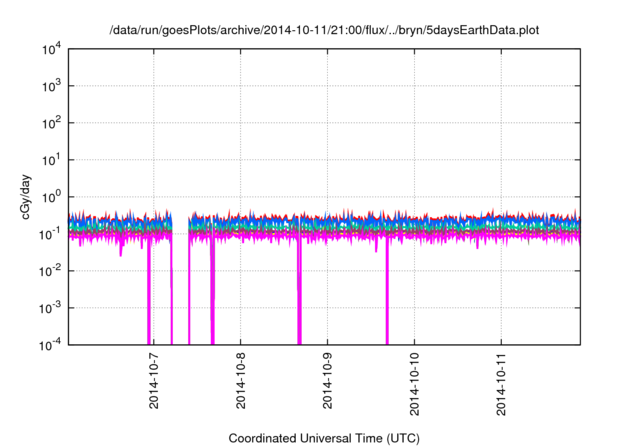640x448 pixels.
Task: Click the 10^-3 y-axis tick label
Action: (51, 308)
